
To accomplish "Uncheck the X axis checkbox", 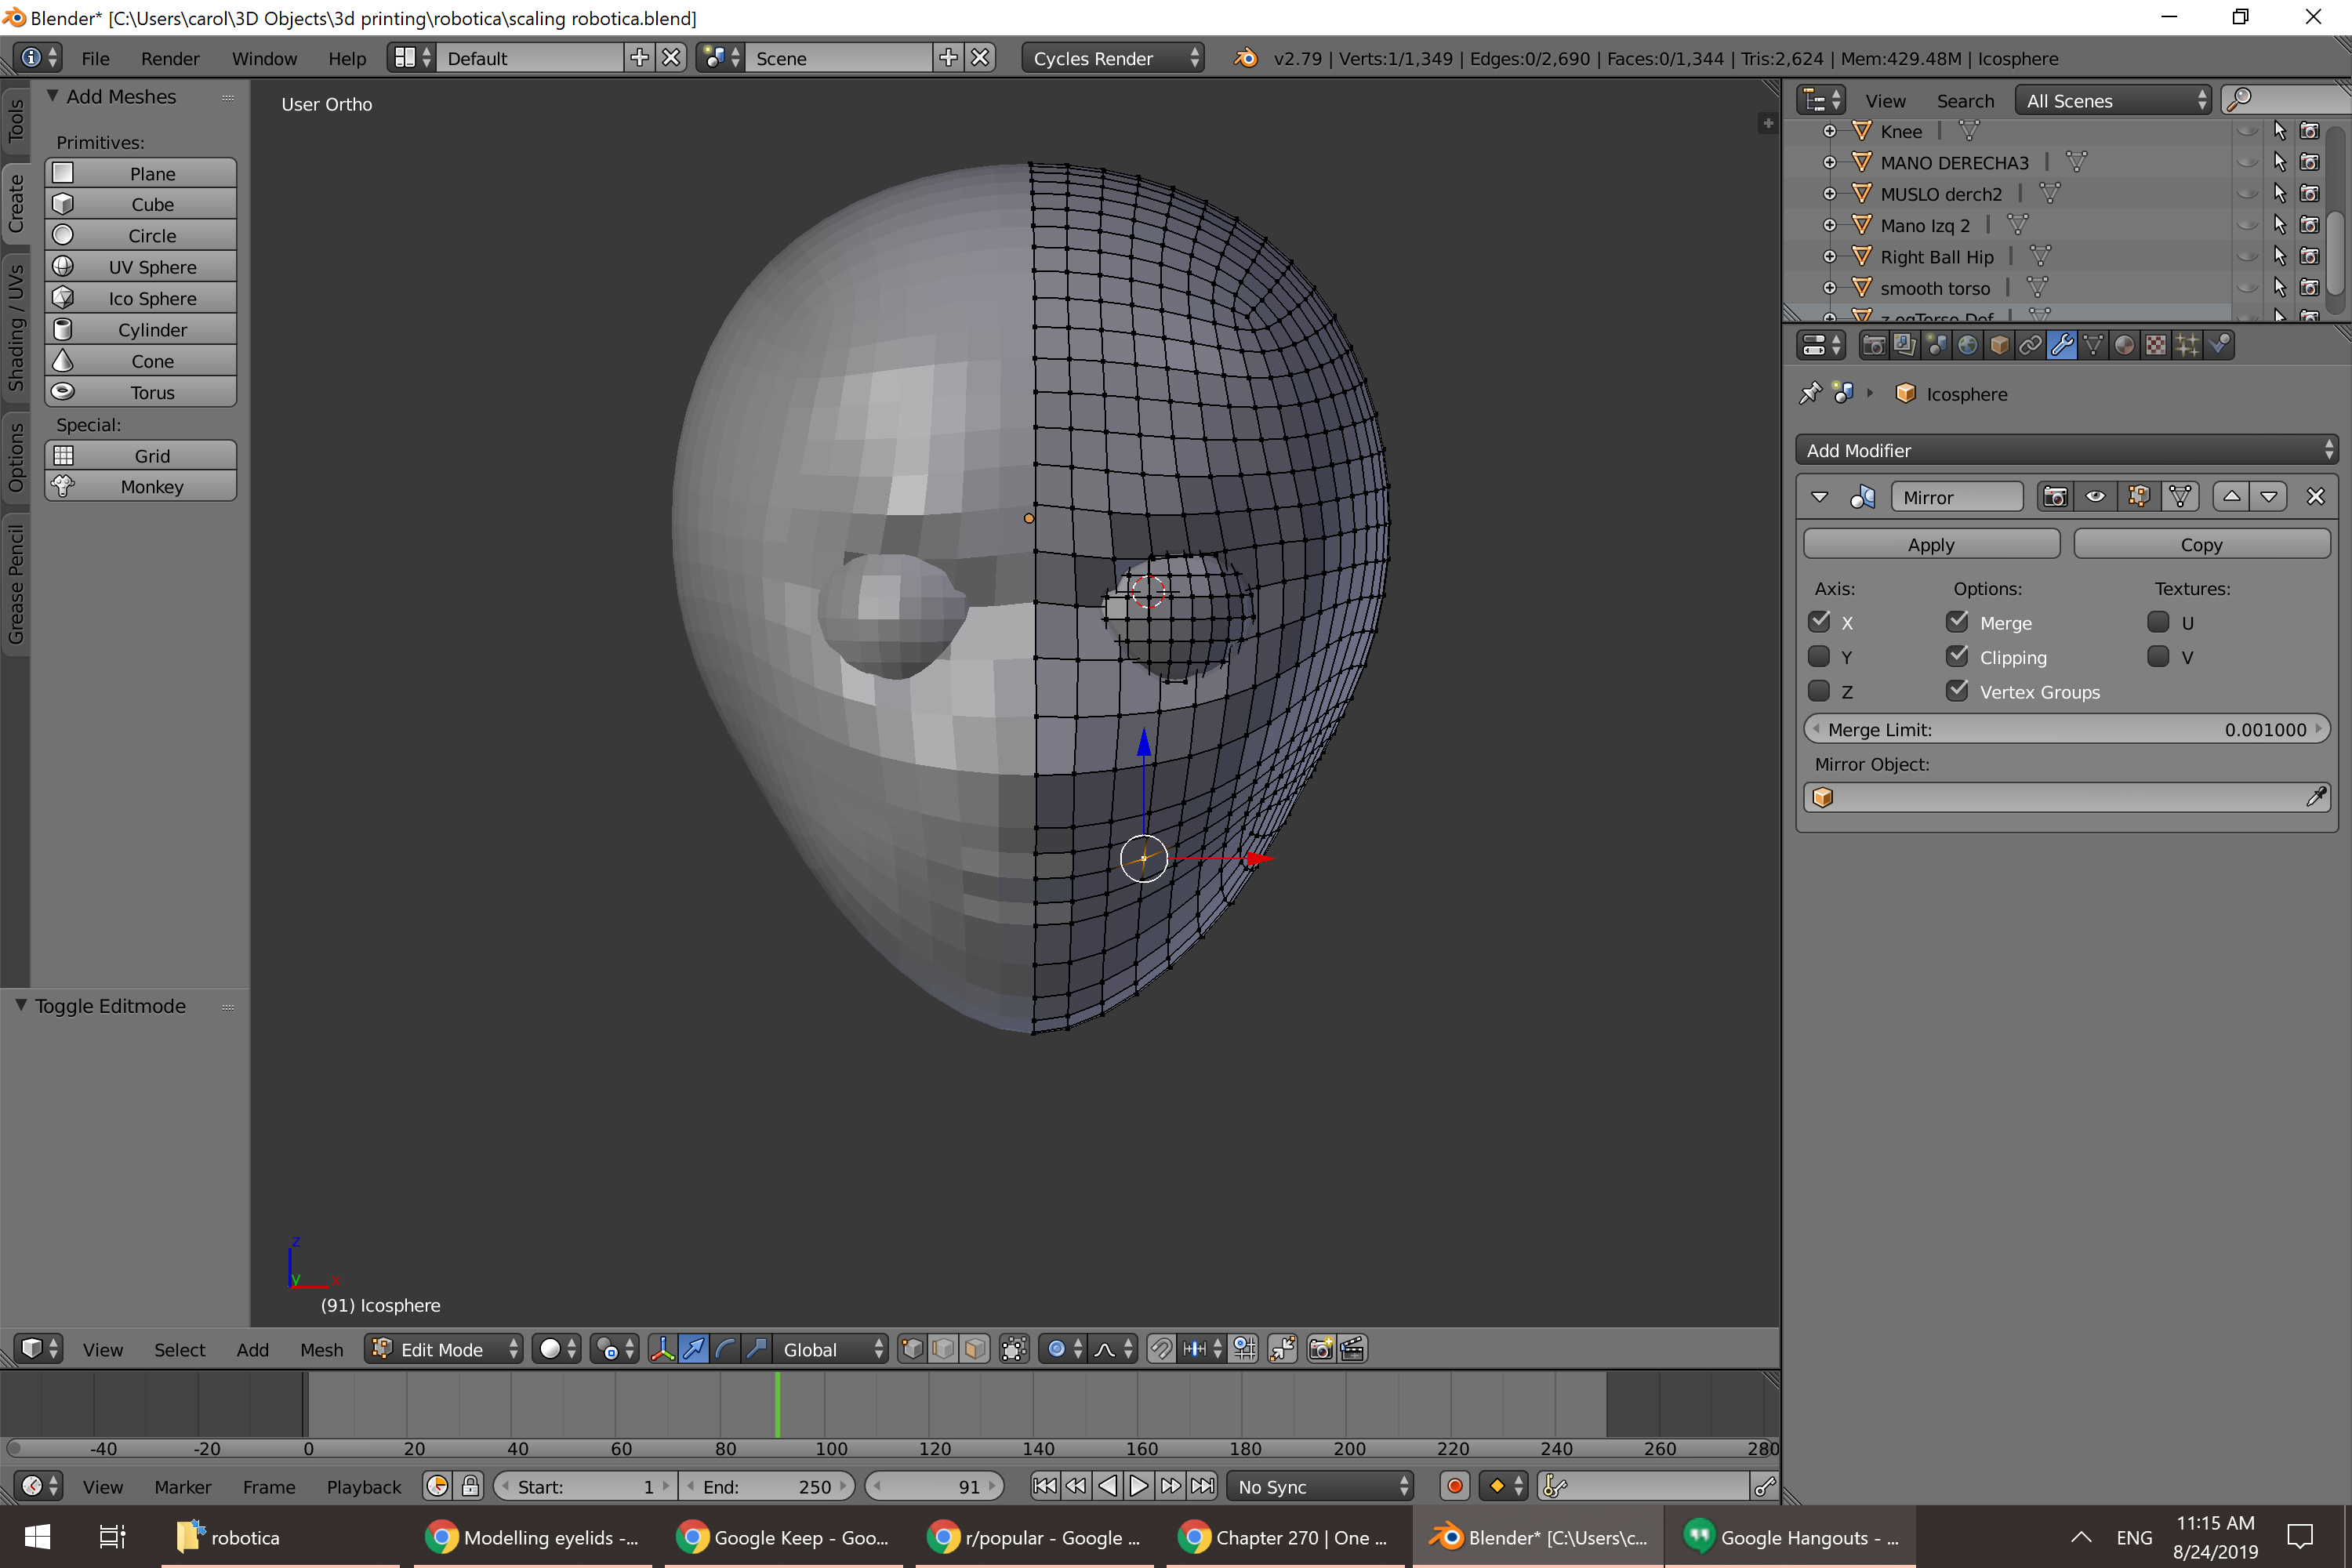I will click(x=1819, y=622).
